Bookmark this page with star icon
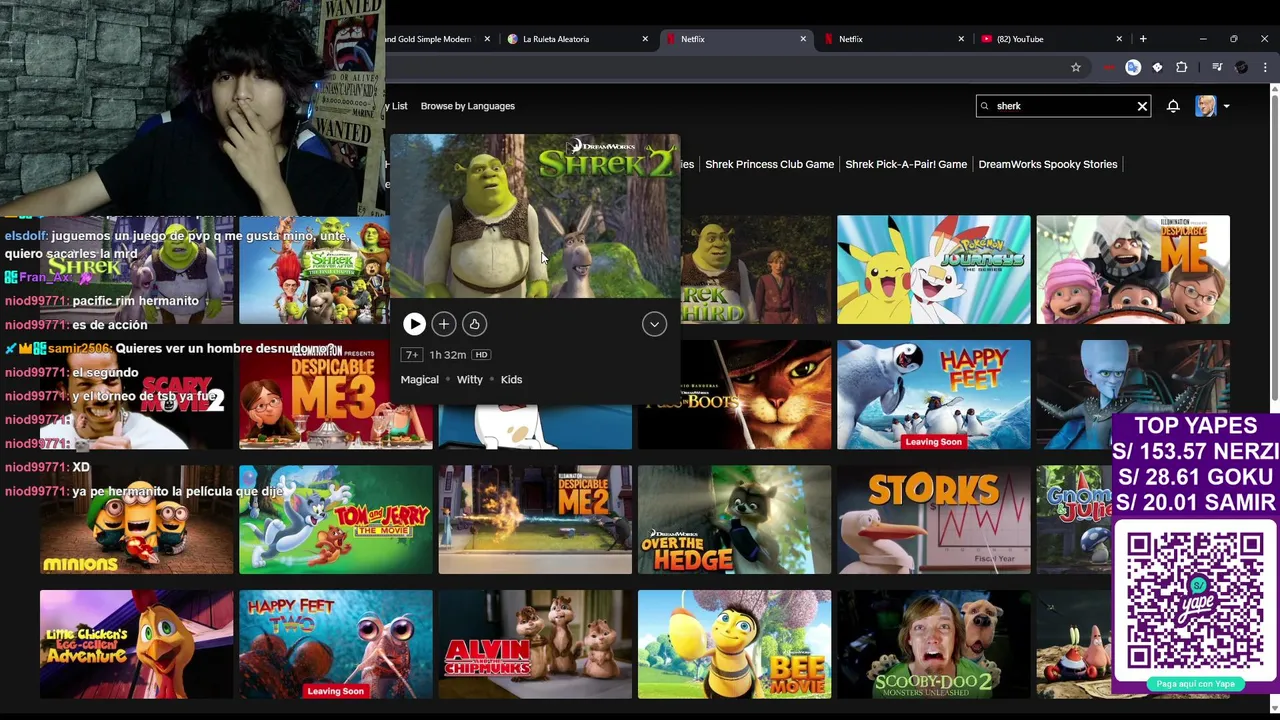Viewport: 1280px width, 720px height. click(1076, 67)
